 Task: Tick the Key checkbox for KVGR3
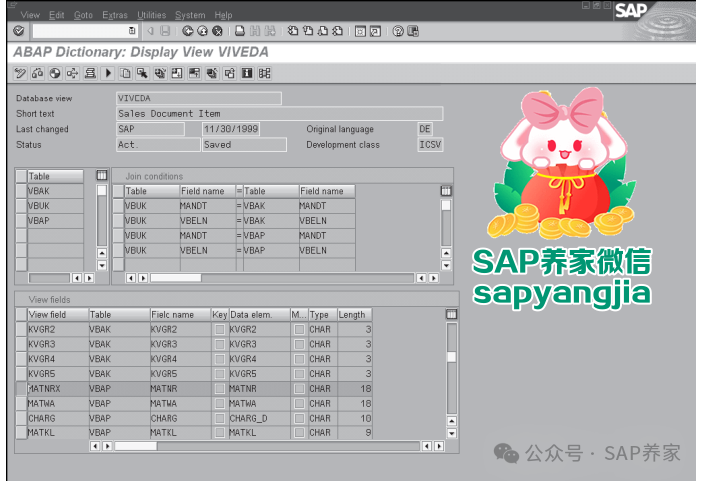click(220, 344)
